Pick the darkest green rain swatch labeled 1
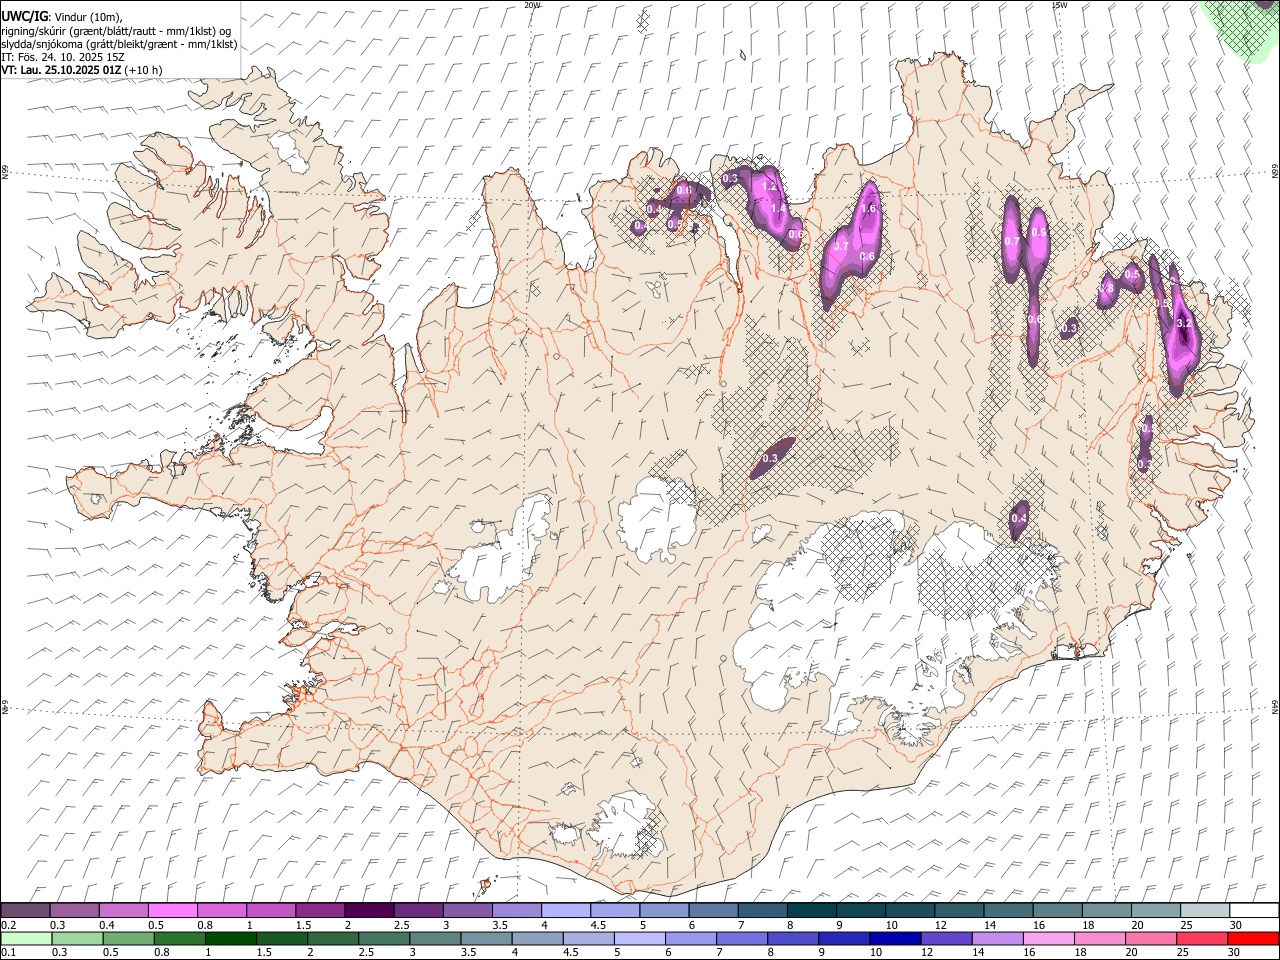 point(231,938)
